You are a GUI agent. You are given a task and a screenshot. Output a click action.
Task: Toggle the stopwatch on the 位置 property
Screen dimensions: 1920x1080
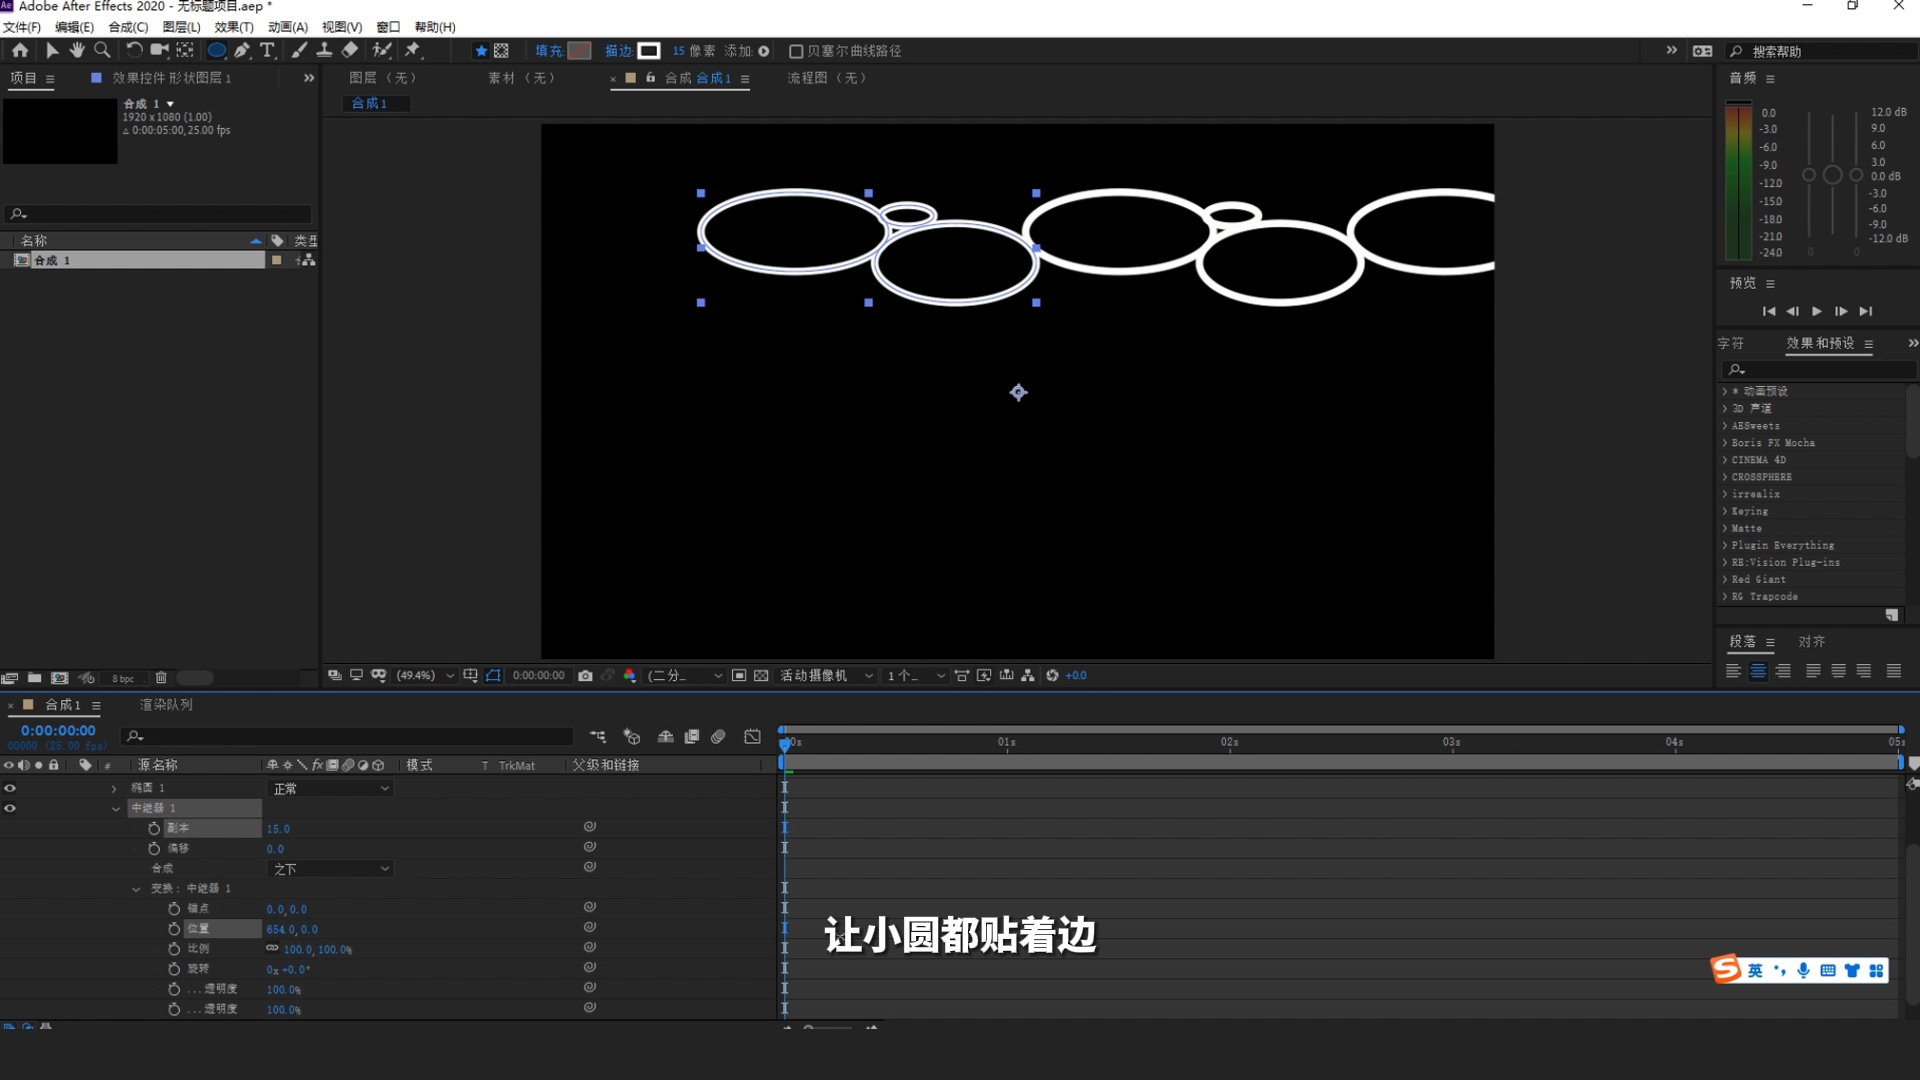172,929
